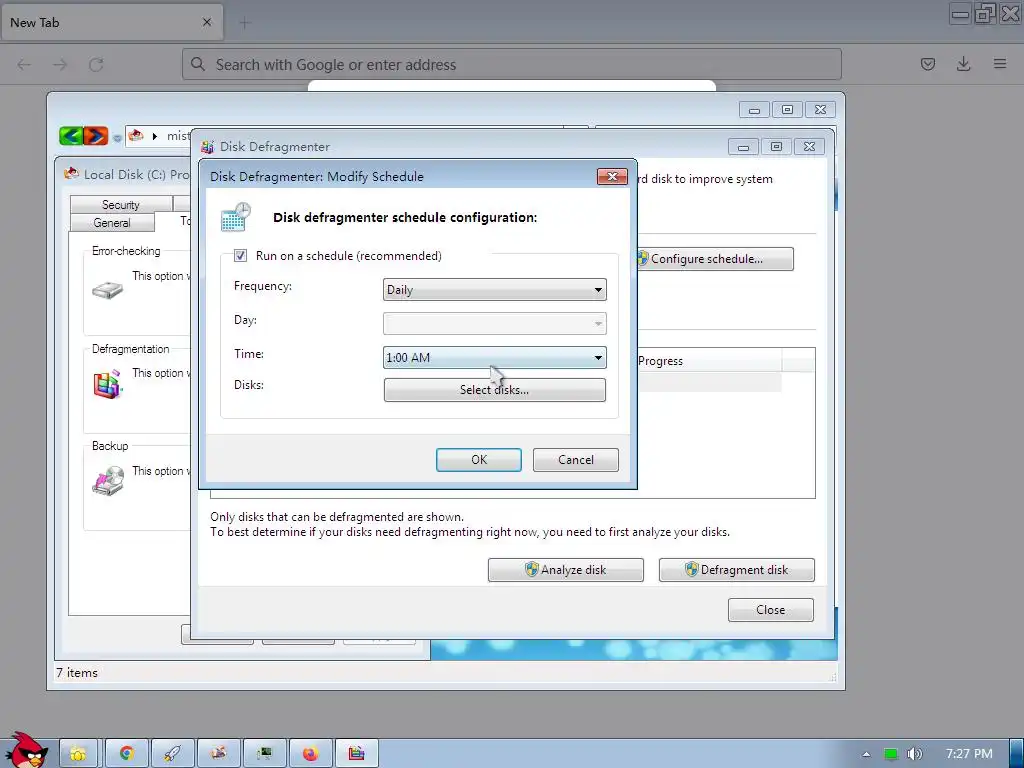Click the address bar folder icon in Explorer
Image resolution: width=1024 pixels, height=768 pixels.
pyautogui.click(x=136, y=135)
